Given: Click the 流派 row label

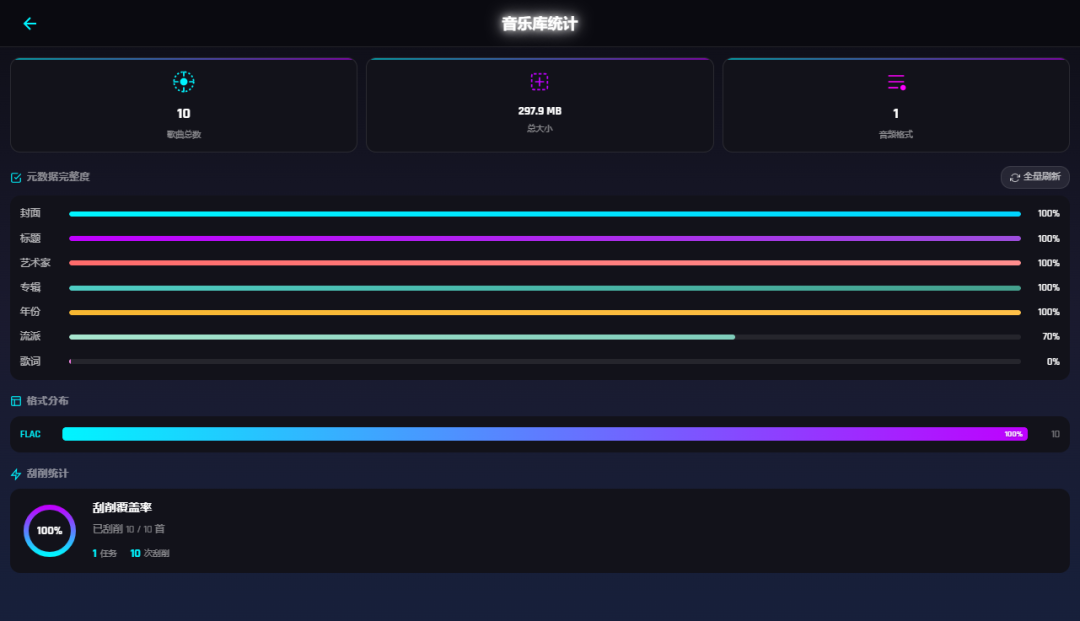Looking at the screenshot, I should [30, 337].
